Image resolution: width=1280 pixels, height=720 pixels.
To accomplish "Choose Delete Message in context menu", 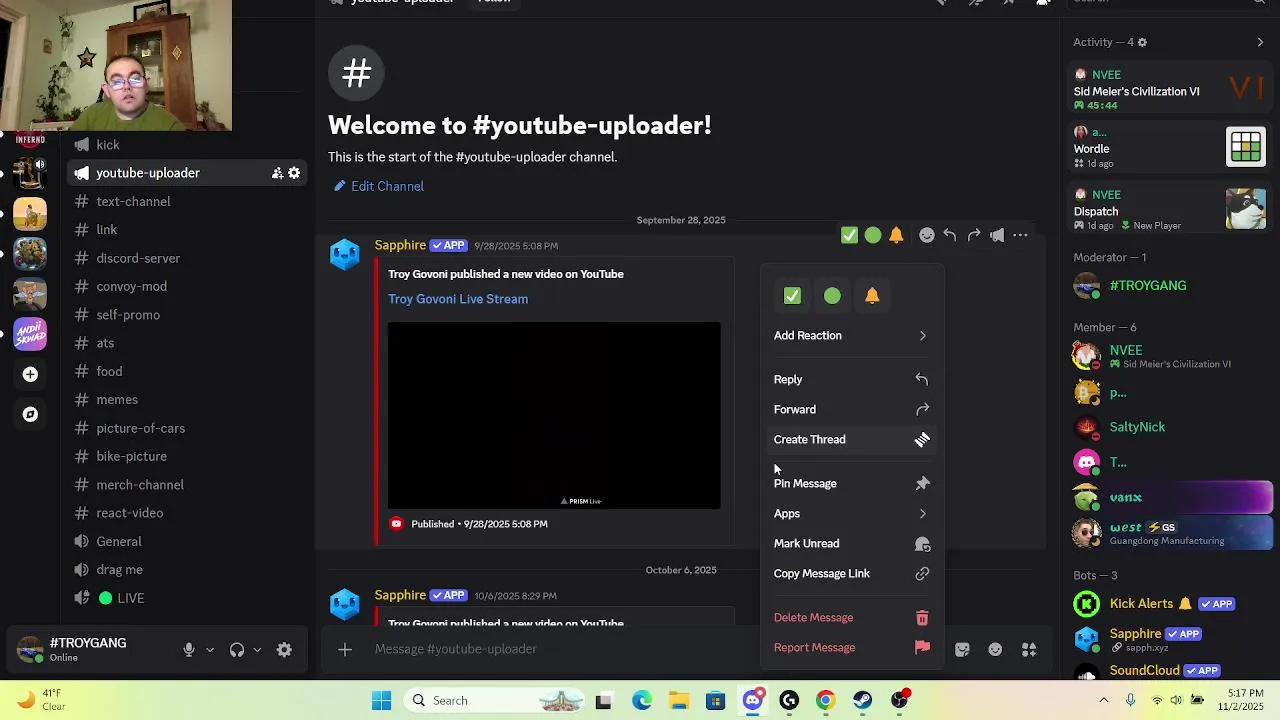I will pos(851,618).
